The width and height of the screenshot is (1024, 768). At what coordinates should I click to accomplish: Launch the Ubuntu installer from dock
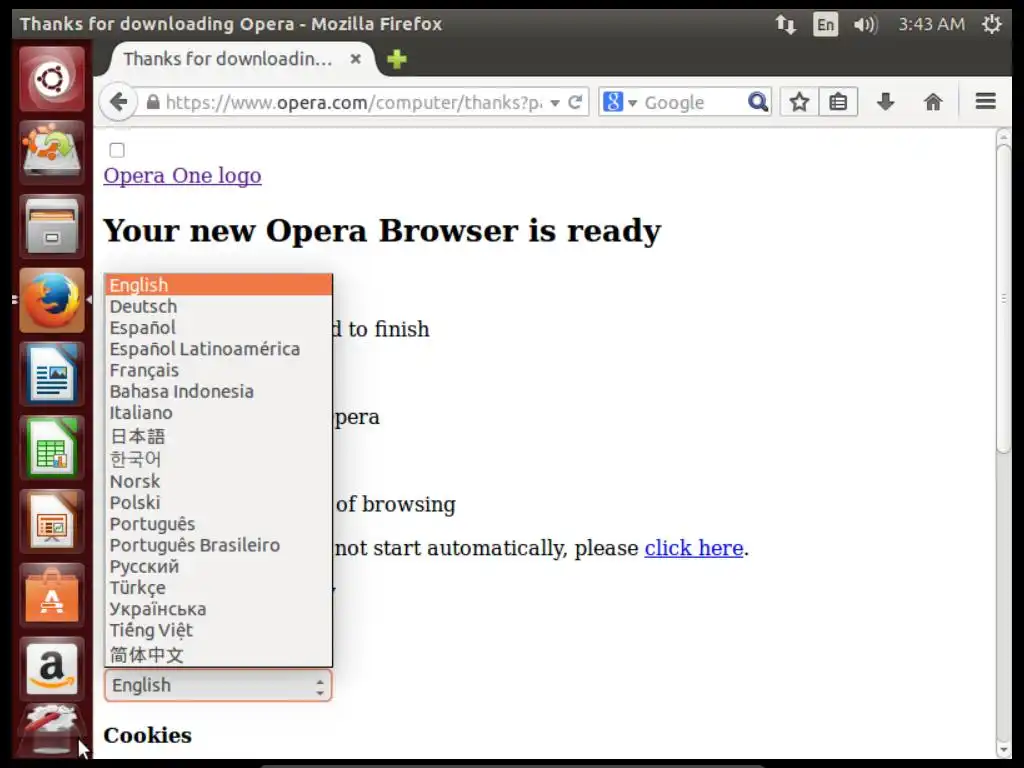52,152
